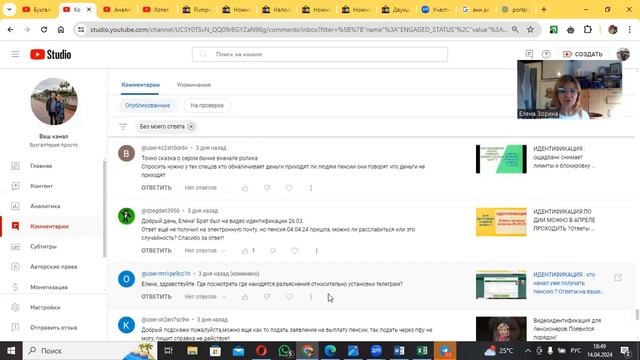Click the YouTube Studio logo

51,54
